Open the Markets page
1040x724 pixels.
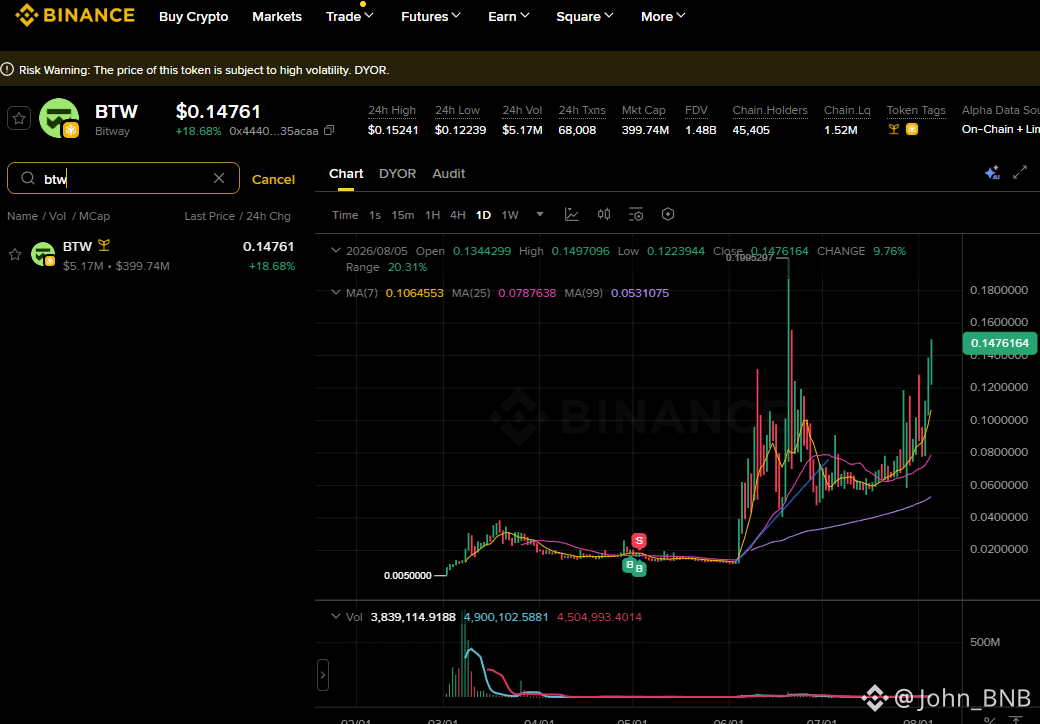[277, 17]
